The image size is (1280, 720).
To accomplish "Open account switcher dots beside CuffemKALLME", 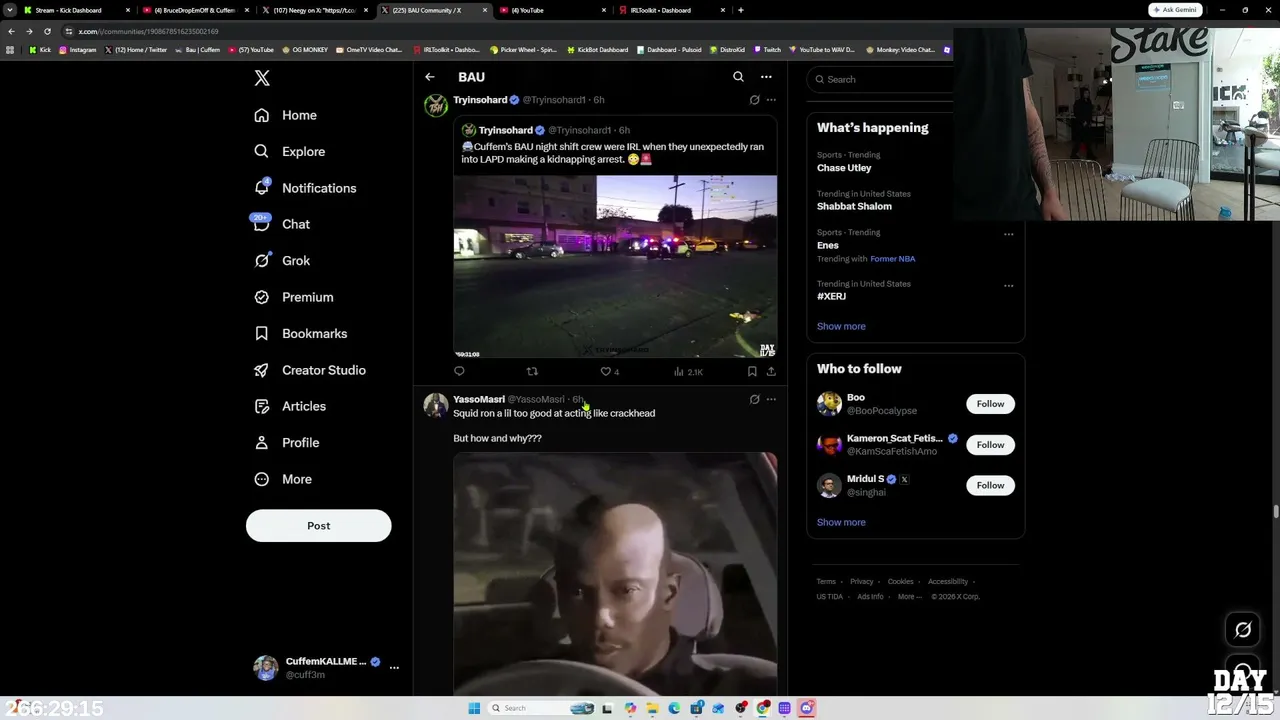I will click(x=394, y=667).
